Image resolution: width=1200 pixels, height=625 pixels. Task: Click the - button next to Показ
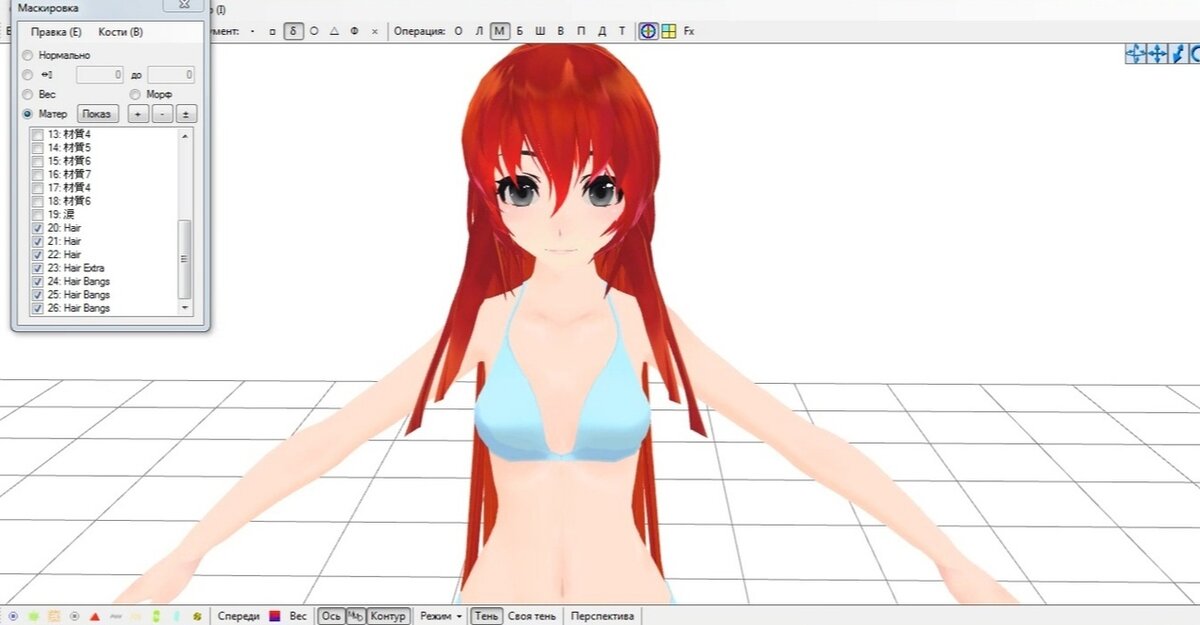(162, 114)
